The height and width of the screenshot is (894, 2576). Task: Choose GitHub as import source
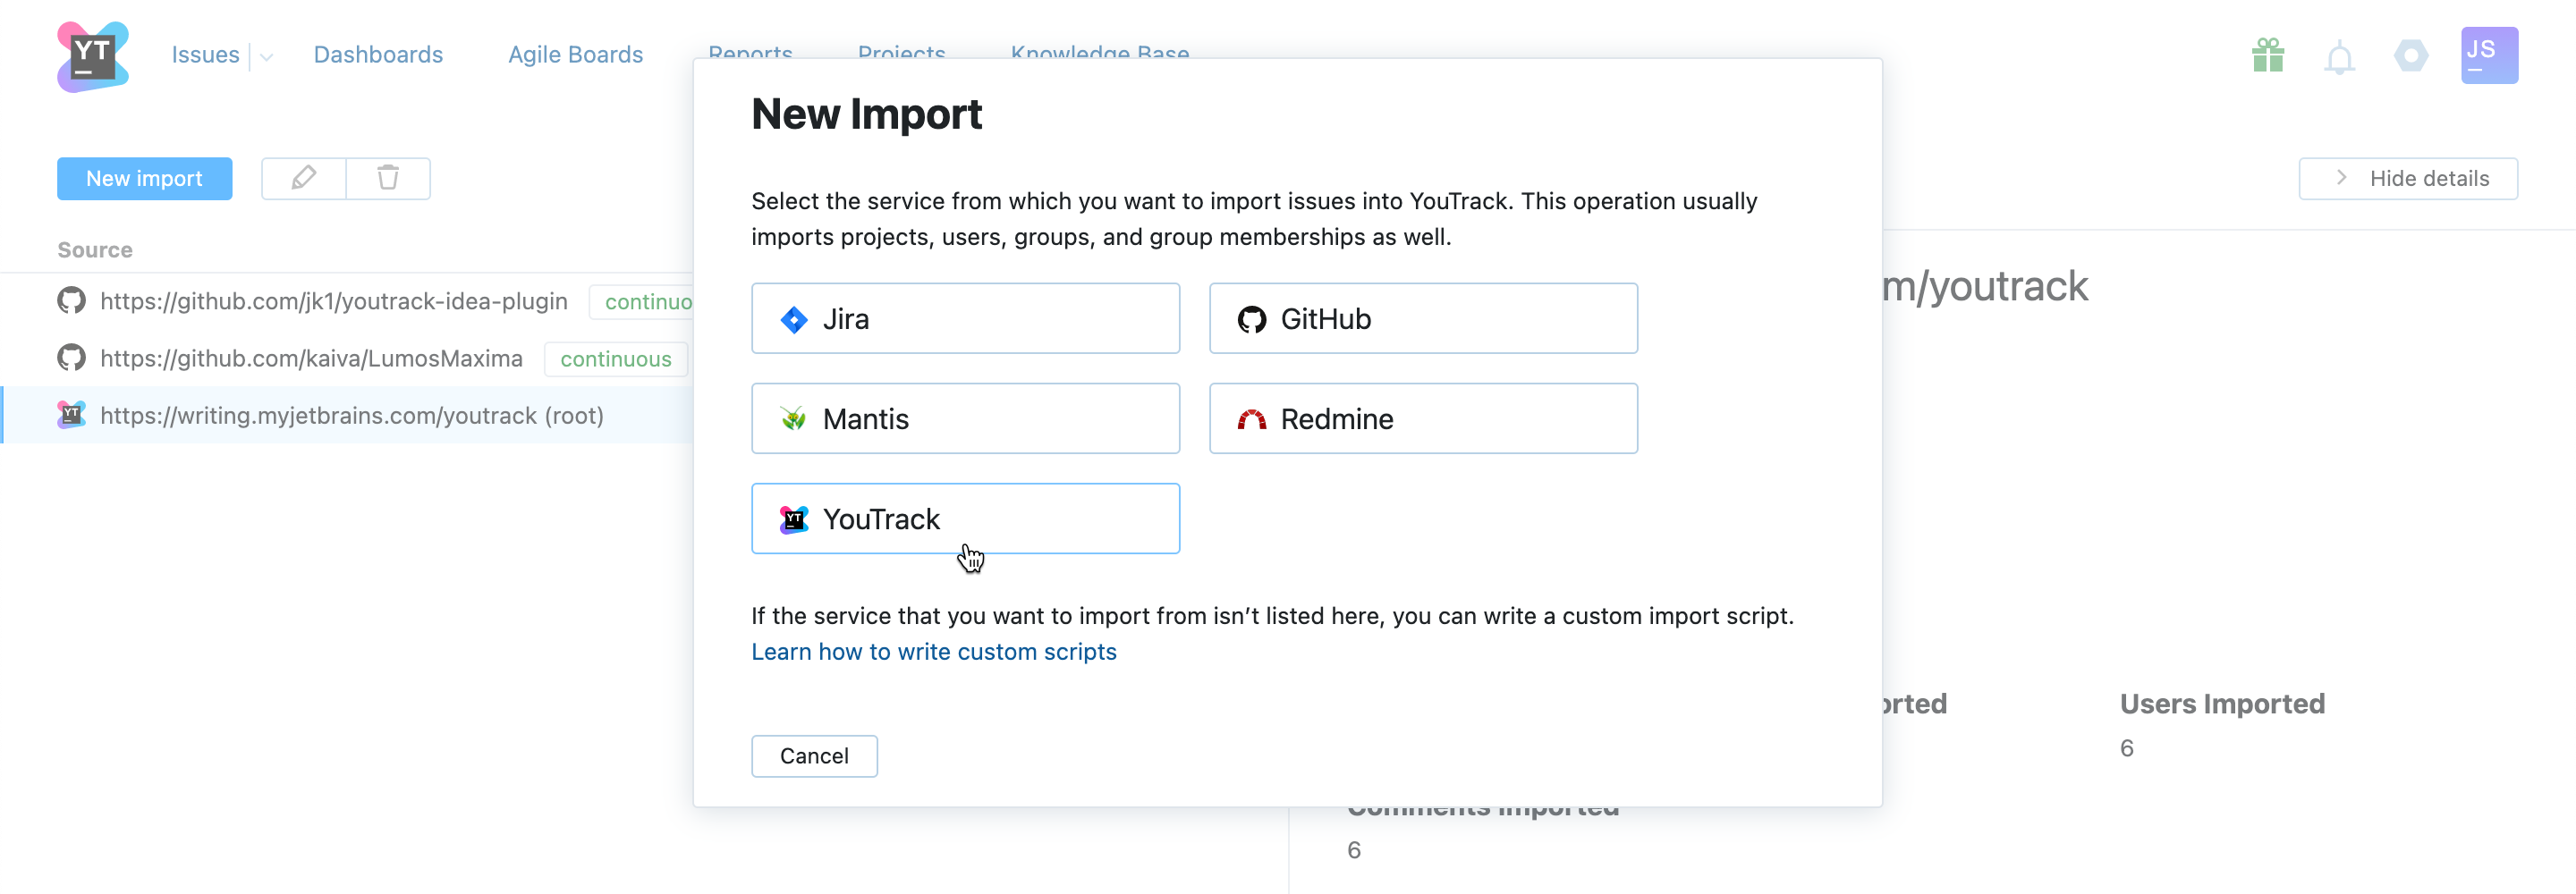(x=1422, y=319)
